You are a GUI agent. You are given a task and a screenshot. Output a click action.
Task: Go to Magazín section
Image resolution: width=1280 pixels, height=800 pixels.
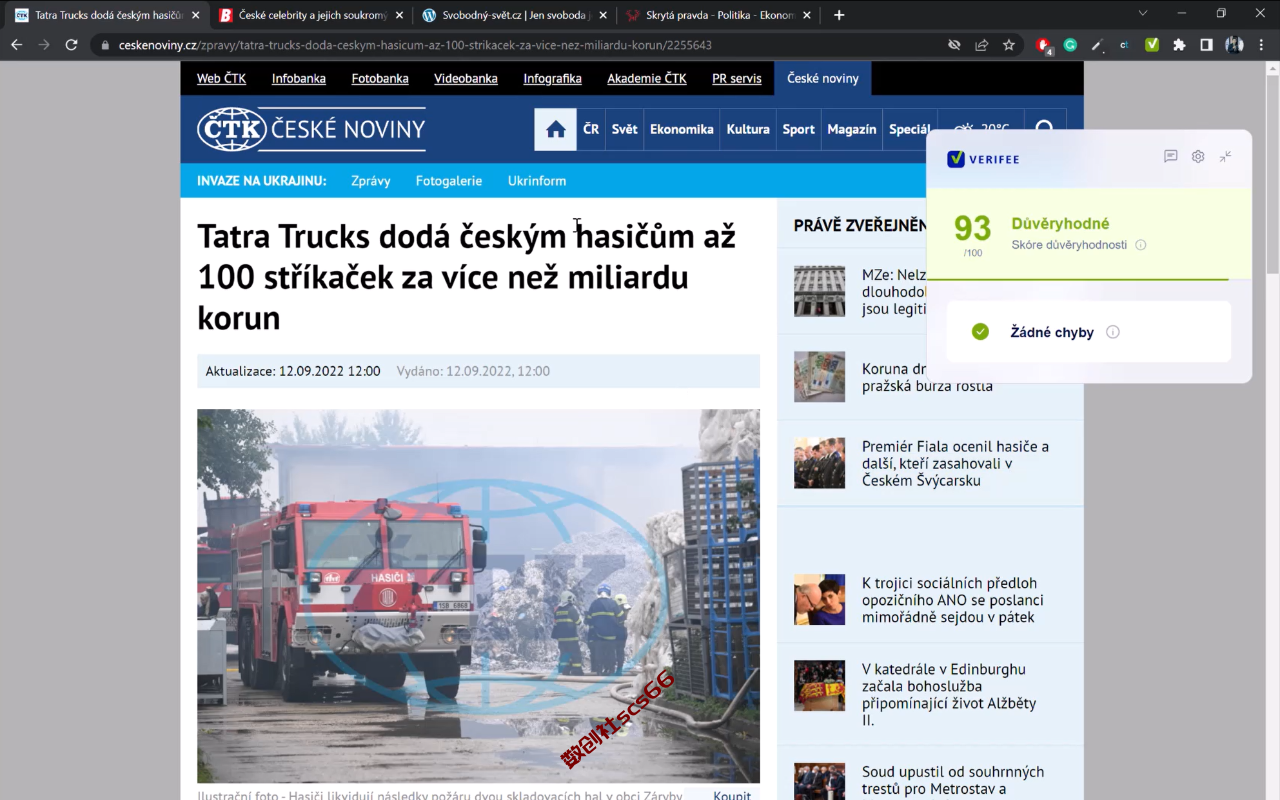[x=852, y=129]
